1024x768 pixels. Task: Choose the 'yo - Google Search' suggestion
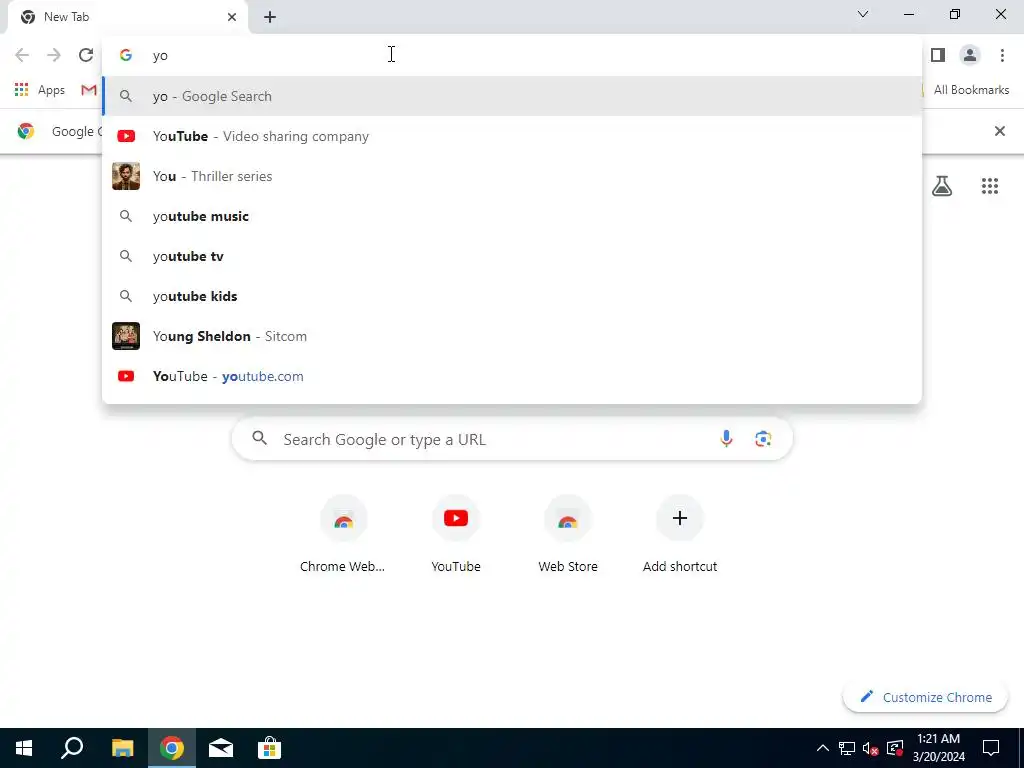point(512,97)
